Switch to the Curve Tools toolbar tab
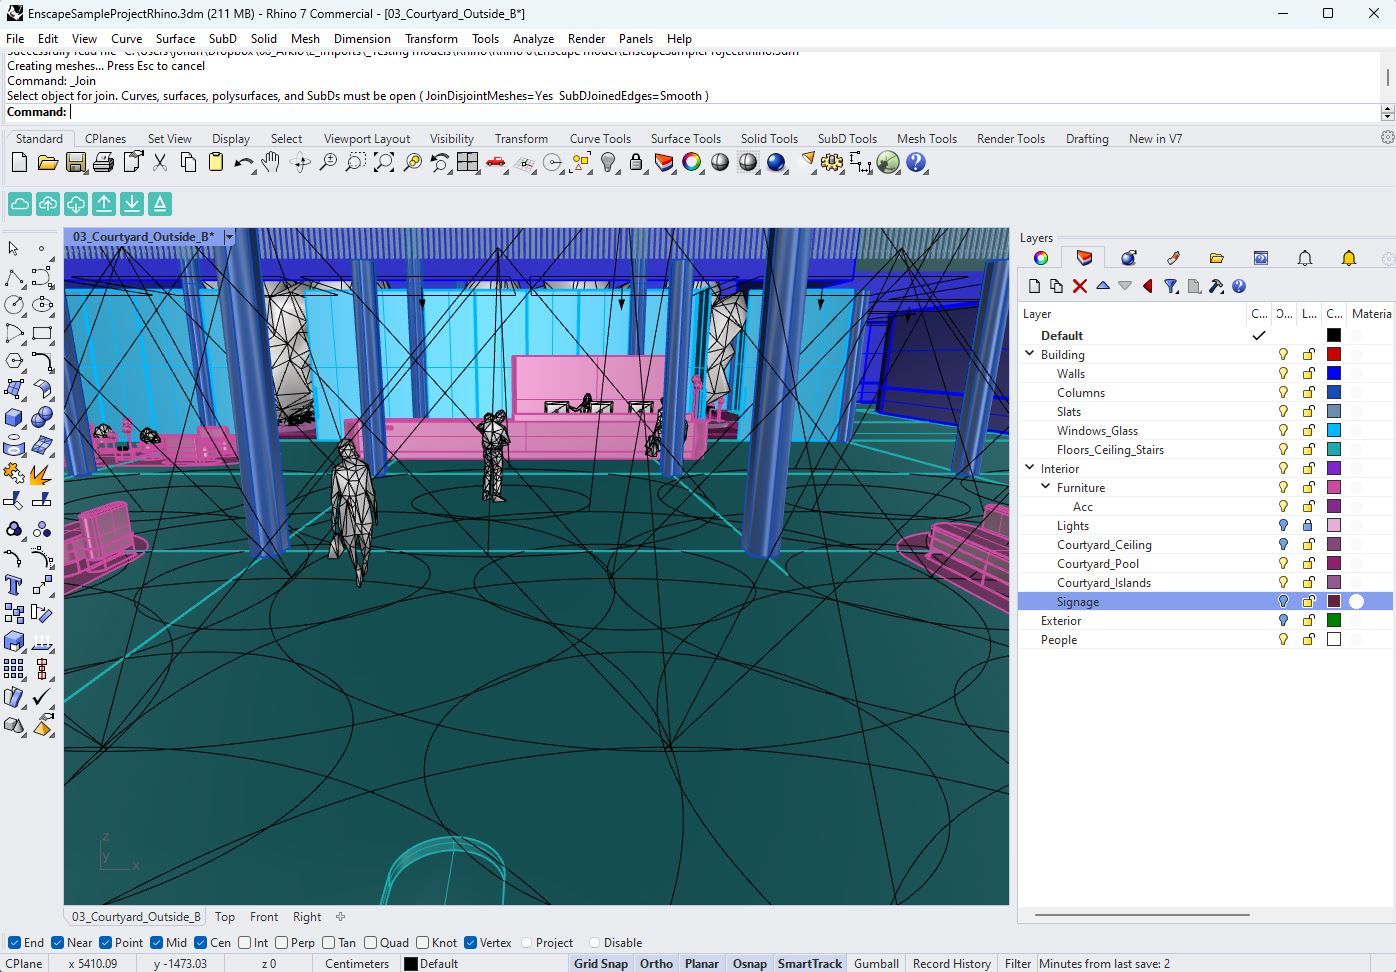The height and width of the screenshot is (972, 1396). (x=600, y=138)
